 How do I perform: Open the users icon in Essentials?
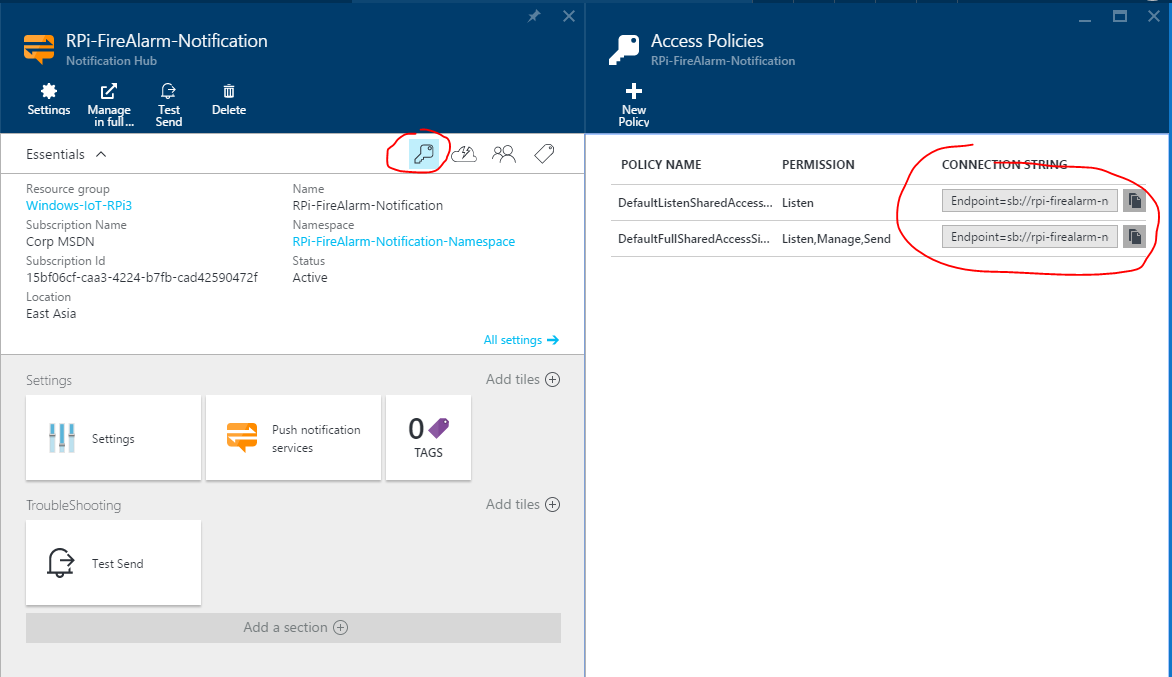tap(504, 154)
